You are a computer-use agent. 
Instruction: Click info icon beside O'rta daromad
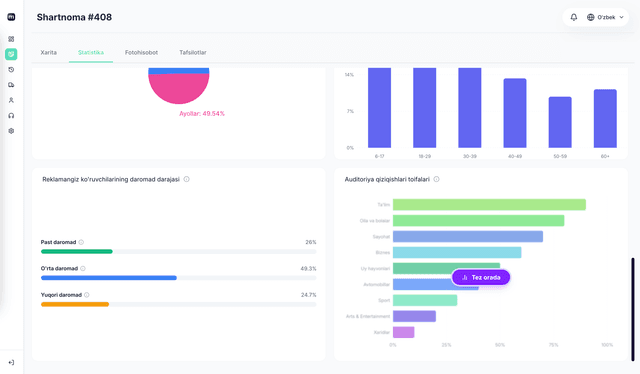coord(83,268)
